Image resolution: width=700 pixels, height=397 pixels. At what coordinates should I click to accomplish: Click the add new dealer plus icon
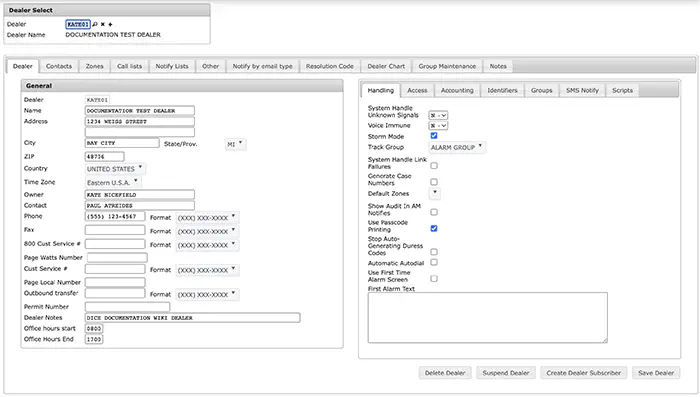coord(110,24)
